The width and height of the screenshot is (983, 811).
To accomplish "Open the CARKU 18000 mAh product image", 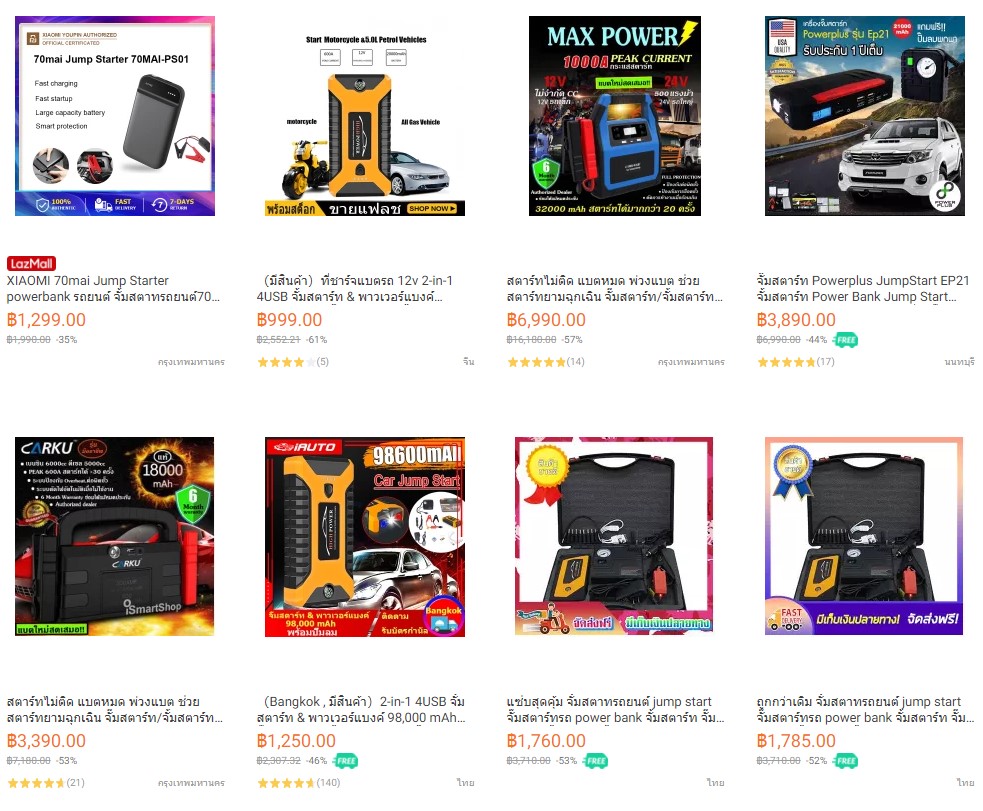I will pos(115,536).
